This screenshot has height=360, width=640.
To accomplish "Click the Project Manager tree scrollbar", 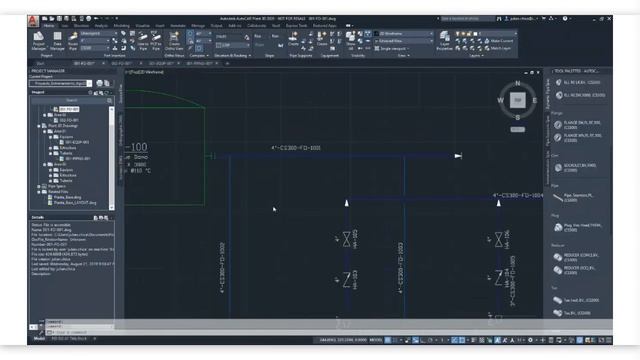I will click(111, 158).
